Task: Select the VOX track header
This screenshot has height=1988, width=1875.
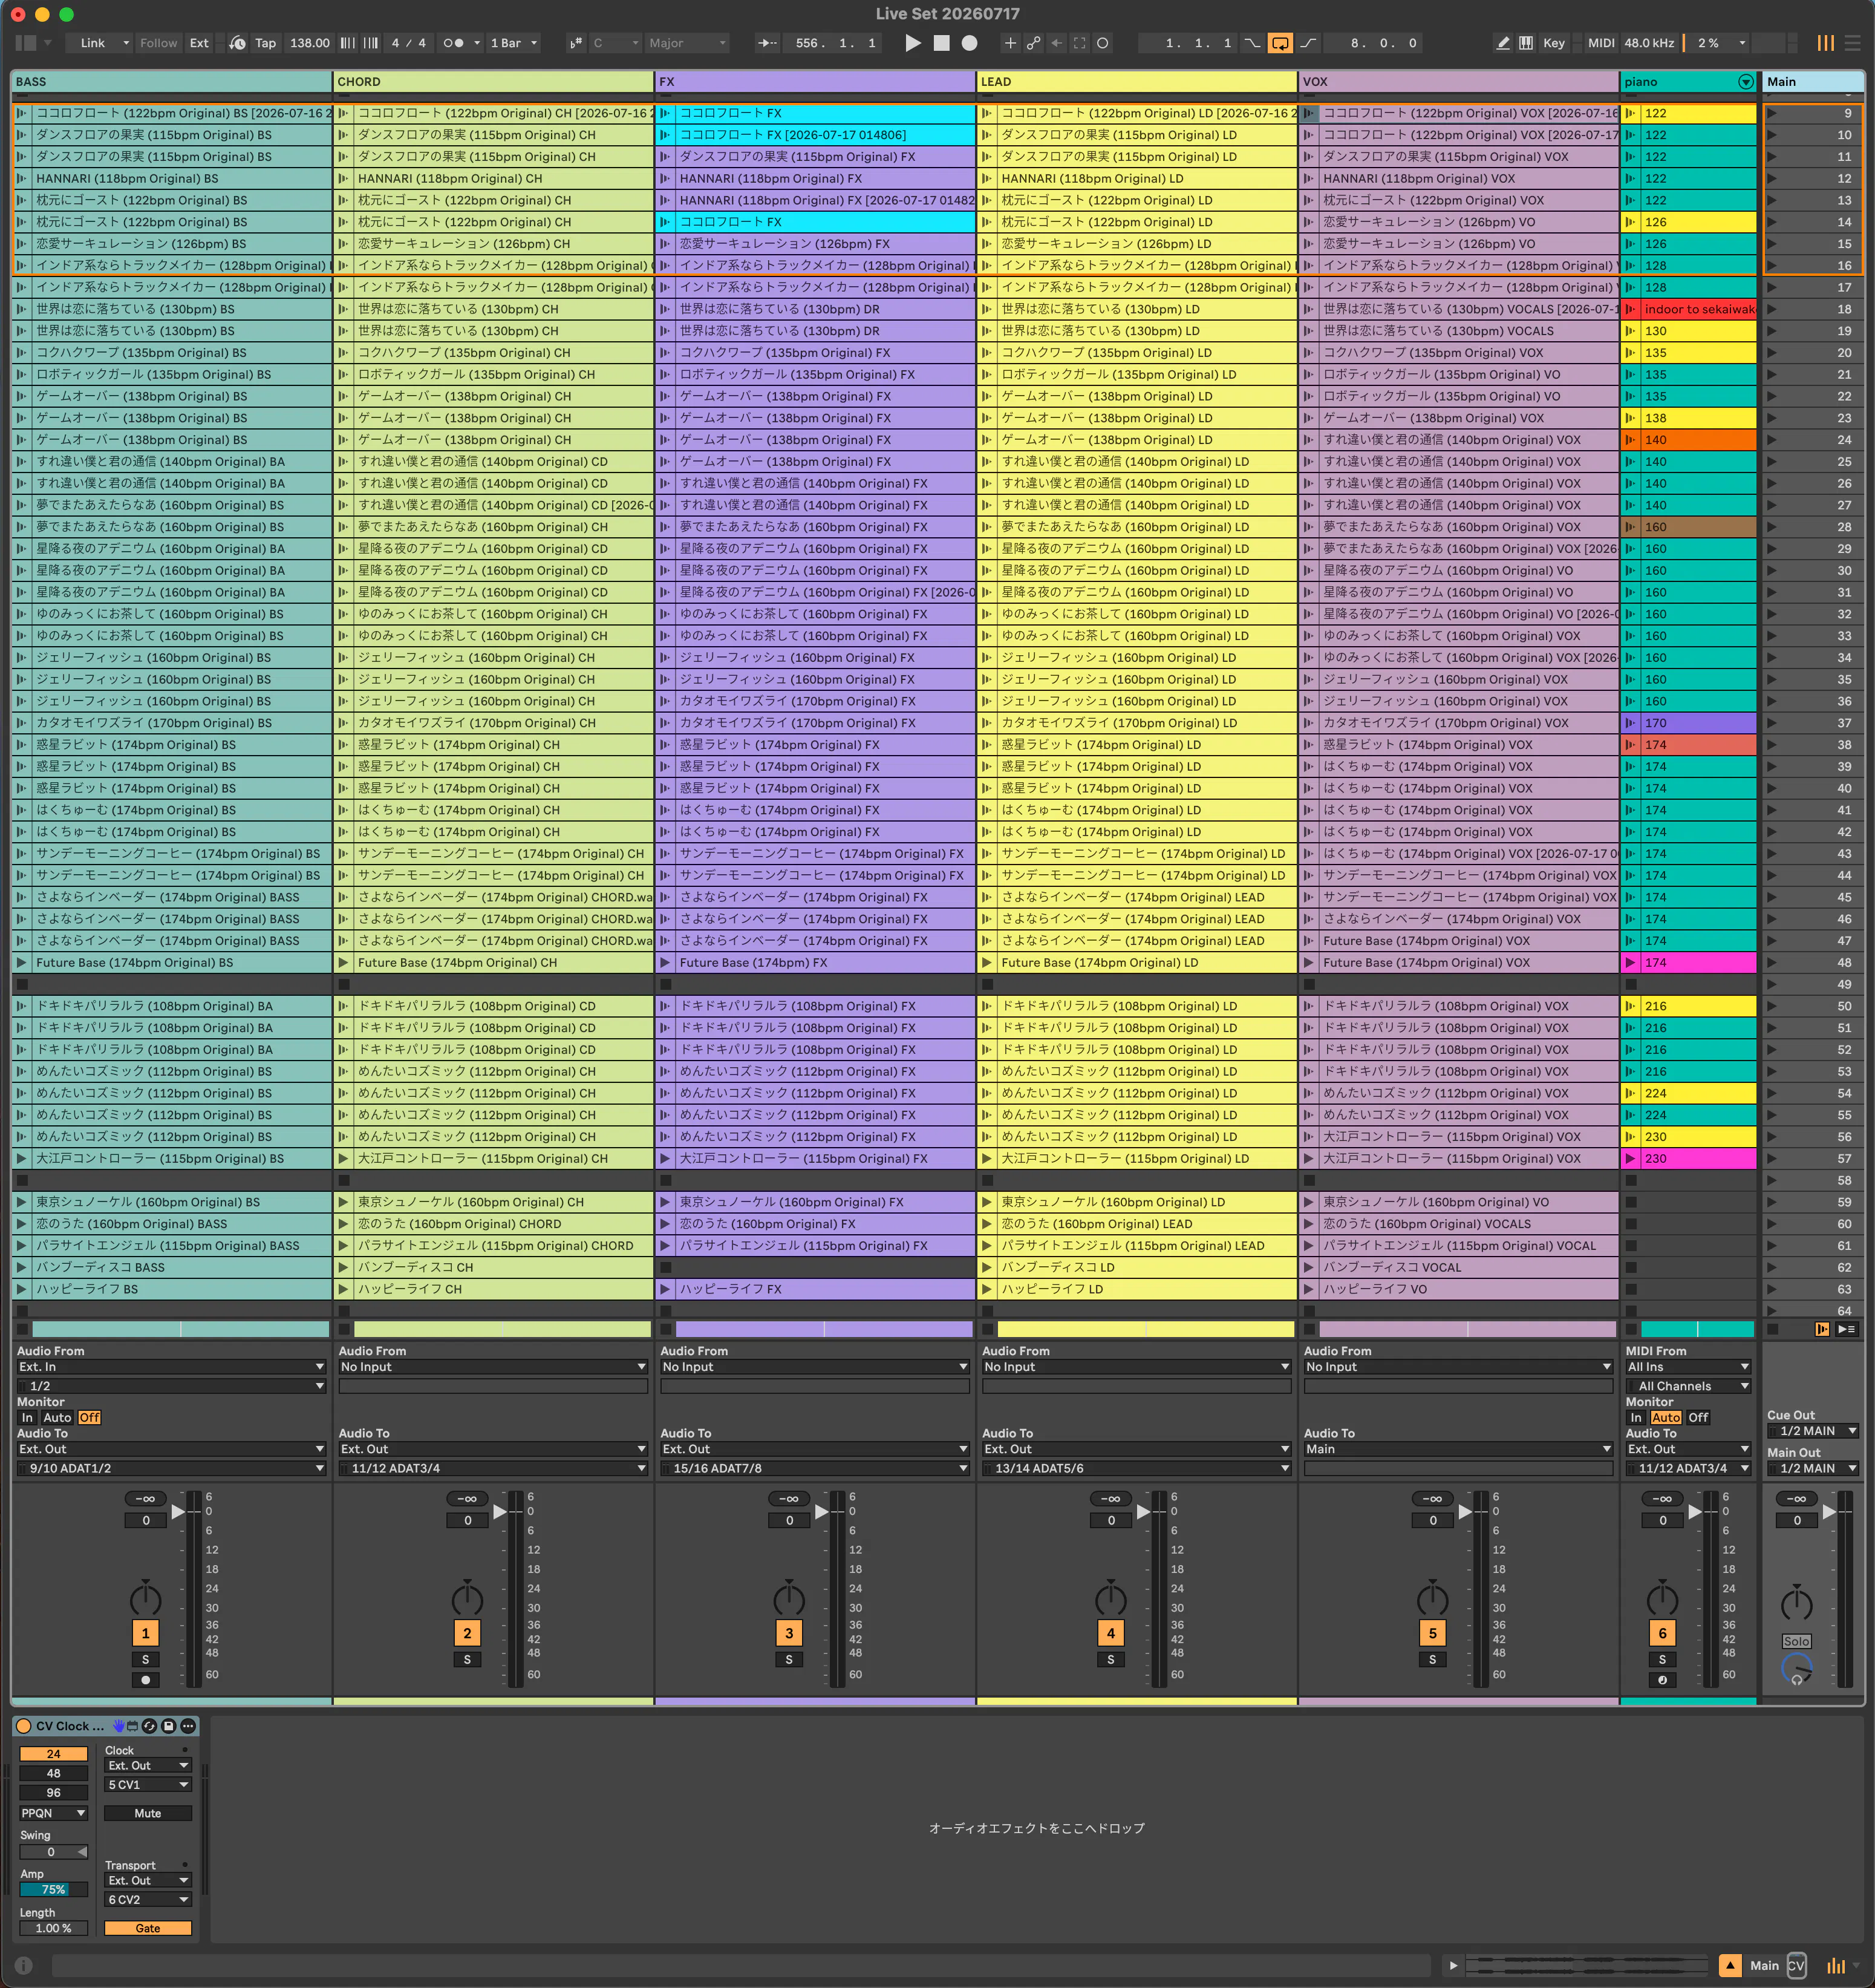Action: [1459, 82]
